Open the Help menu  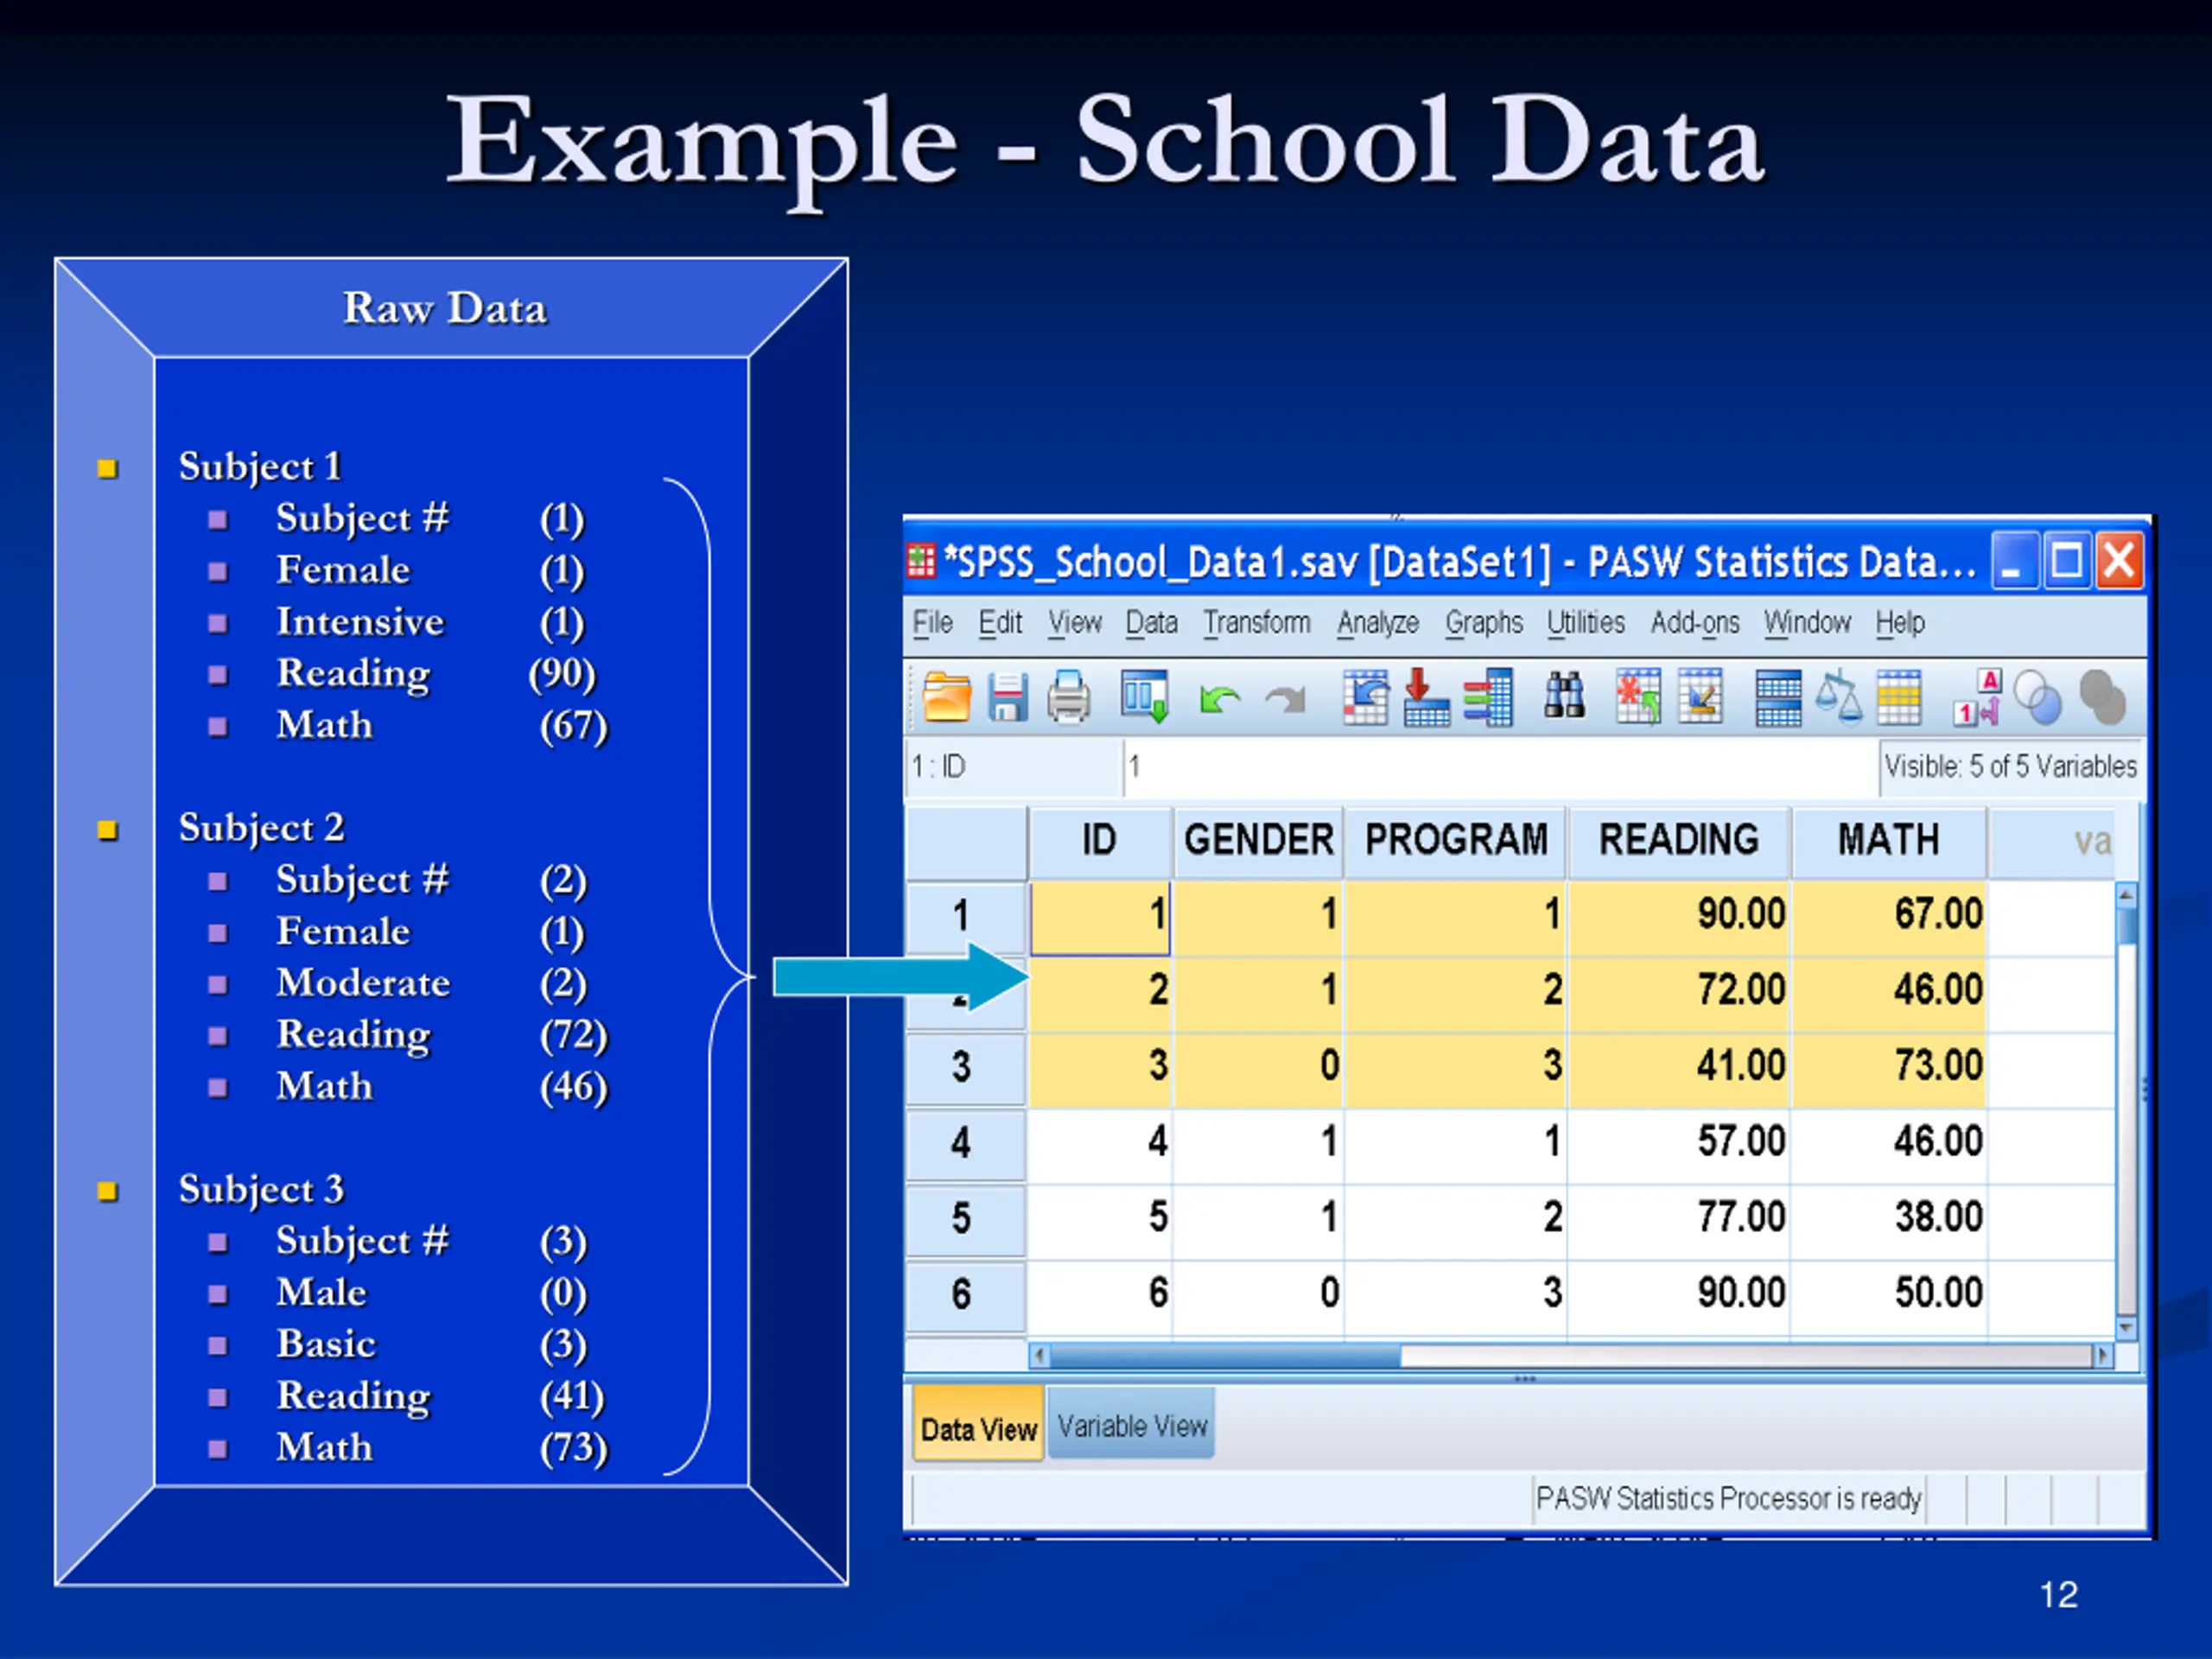(x=1900, y=623)
